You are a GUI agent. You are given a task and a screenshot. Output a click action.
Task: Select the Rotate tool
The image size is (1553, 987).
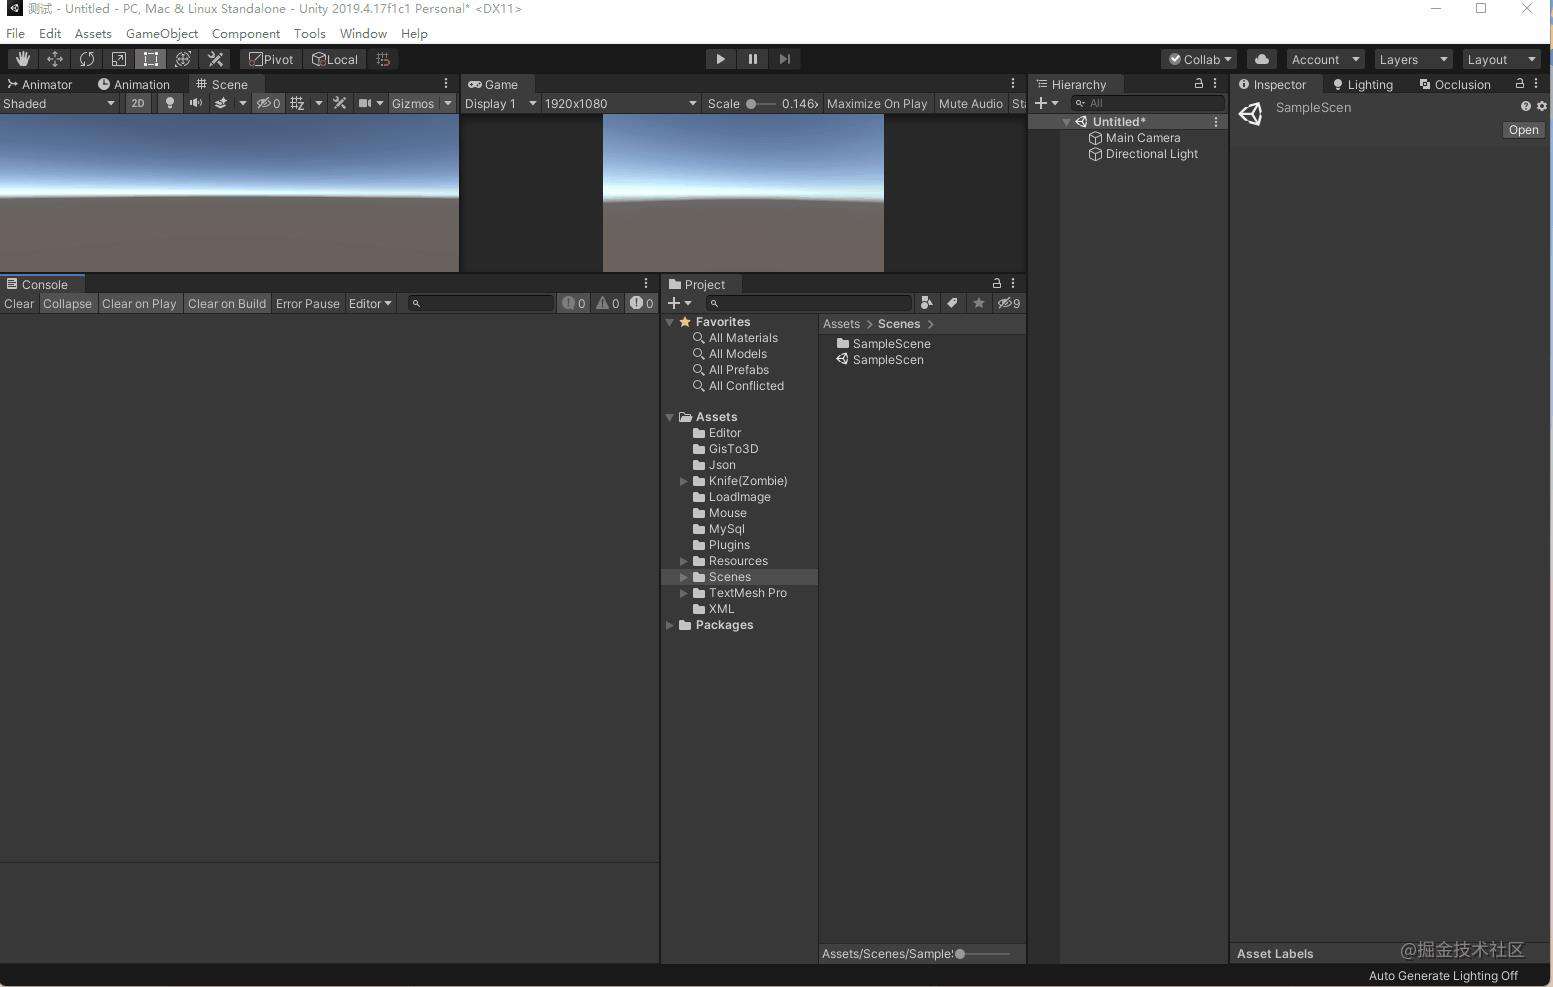(x=86, y=59)
